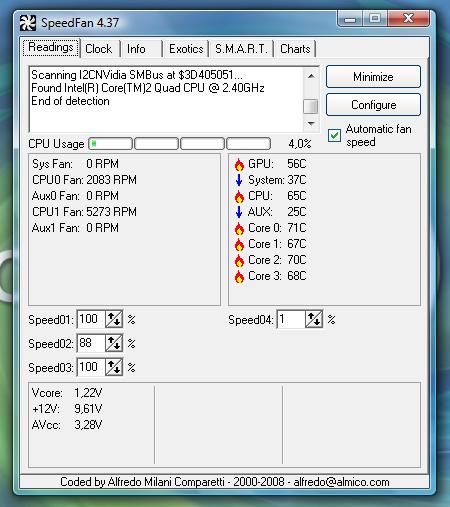
Task: Click the window minimize title bar button
Action: click(350, 18)
